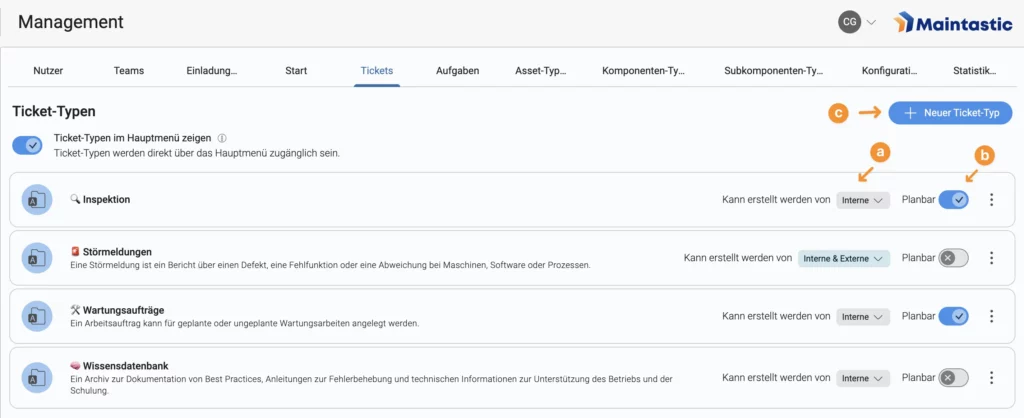Turn off Planbar toggle for Inspektion
Image resolution: width=1024 pixels, height=418 pixels.
click(953, 200)
